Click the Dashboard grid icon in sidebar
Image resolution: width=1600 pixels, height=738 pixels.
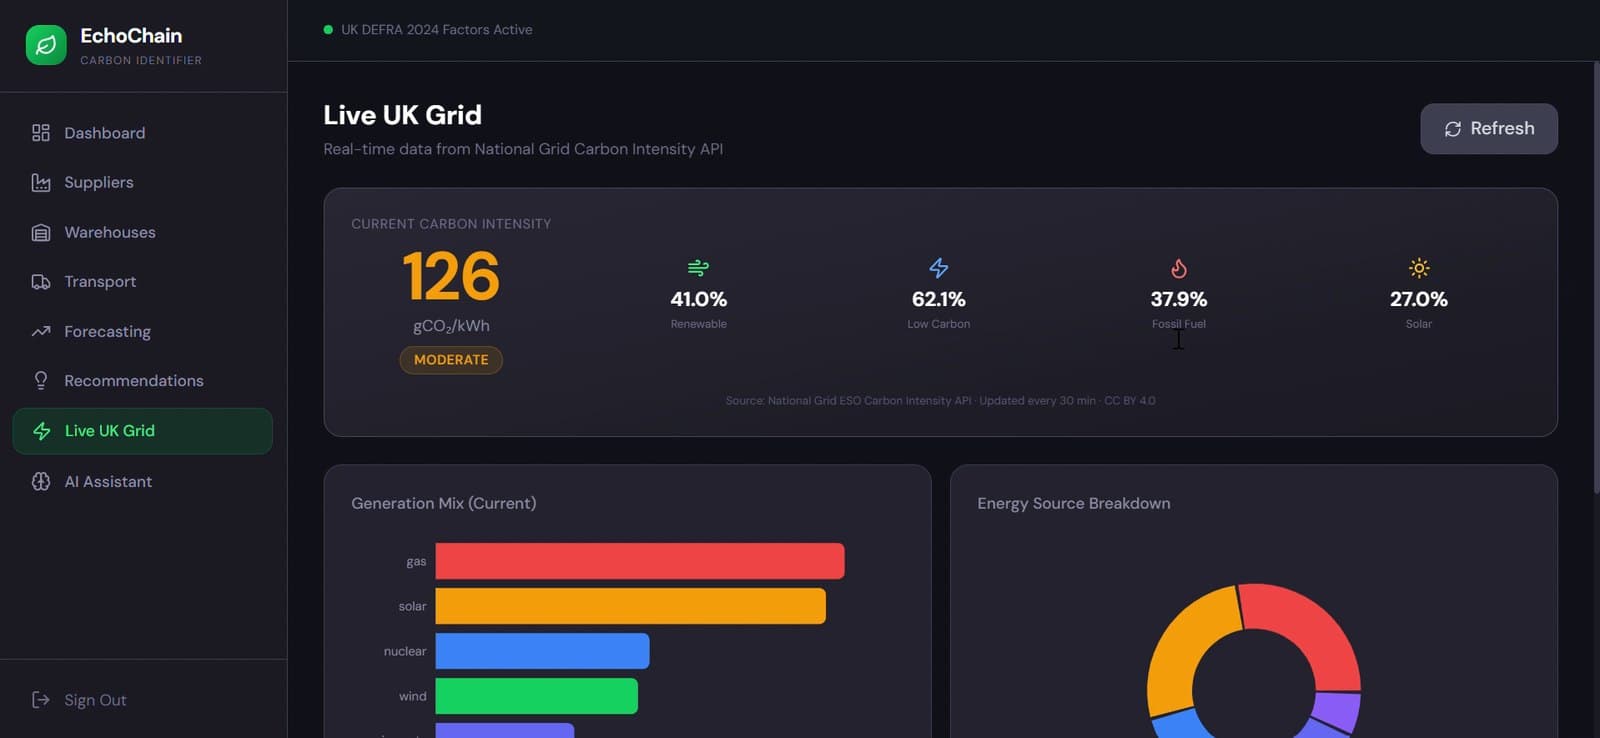(x=41, y=133)
